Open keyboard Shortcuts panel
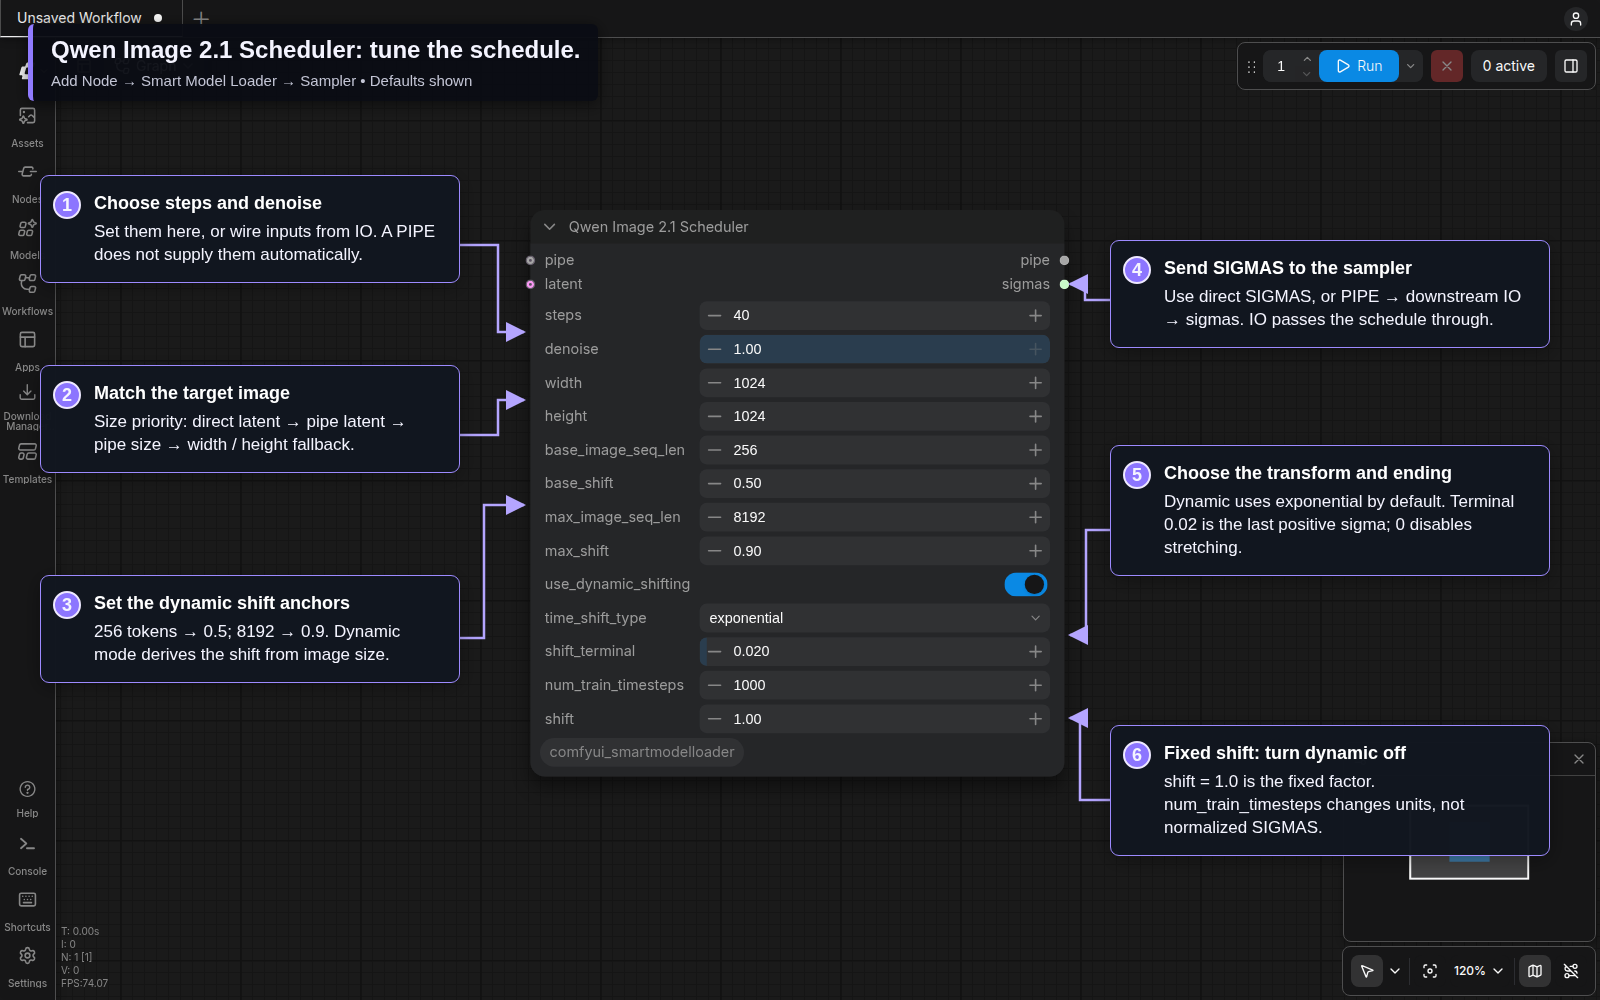 (27, 911)
